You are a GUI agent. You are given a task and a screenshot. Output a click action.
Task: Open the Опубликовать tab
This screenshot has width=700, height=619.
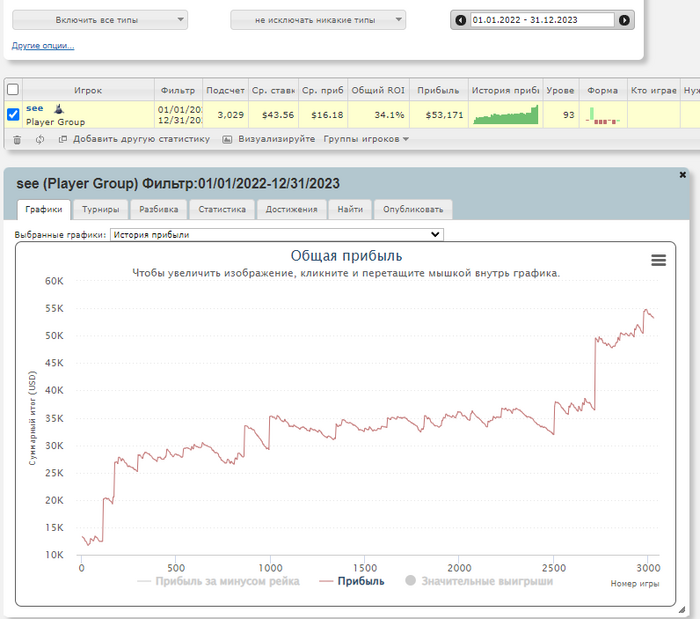(x=413, y=210)
